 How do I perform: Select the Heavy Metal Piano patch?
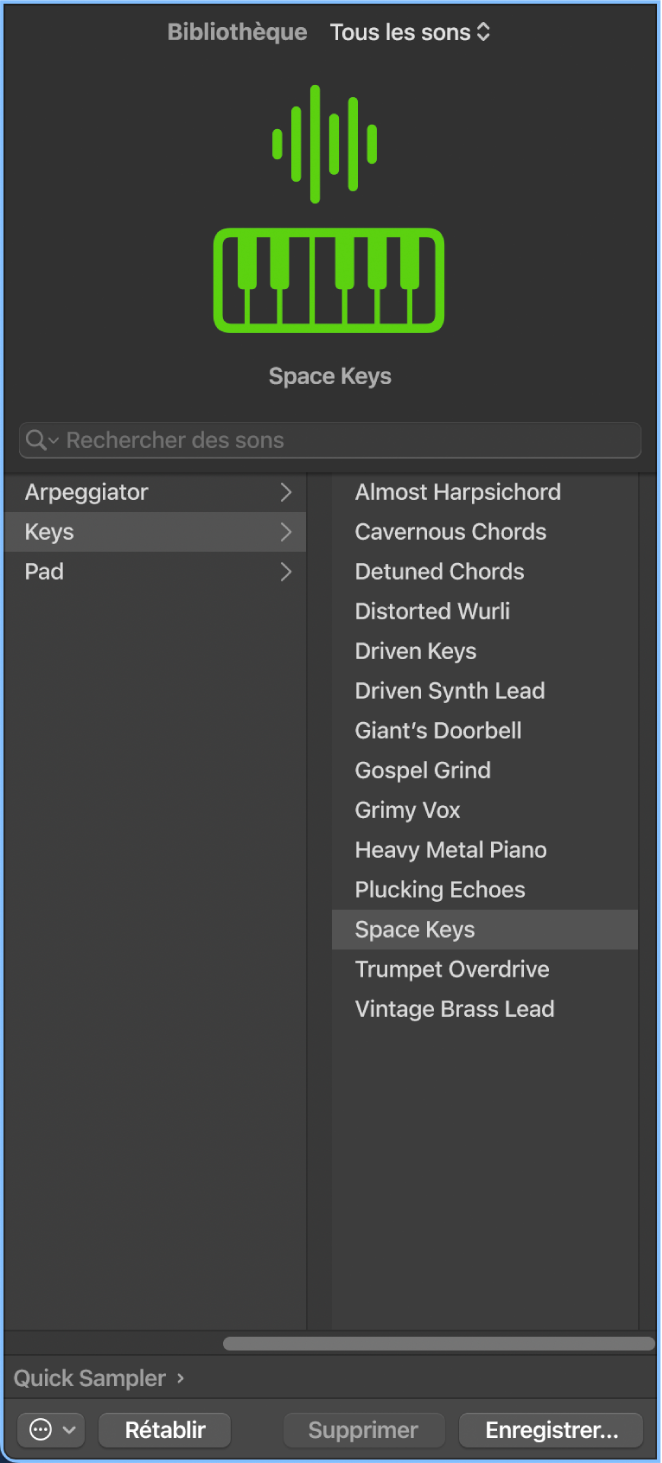point(451,850)
